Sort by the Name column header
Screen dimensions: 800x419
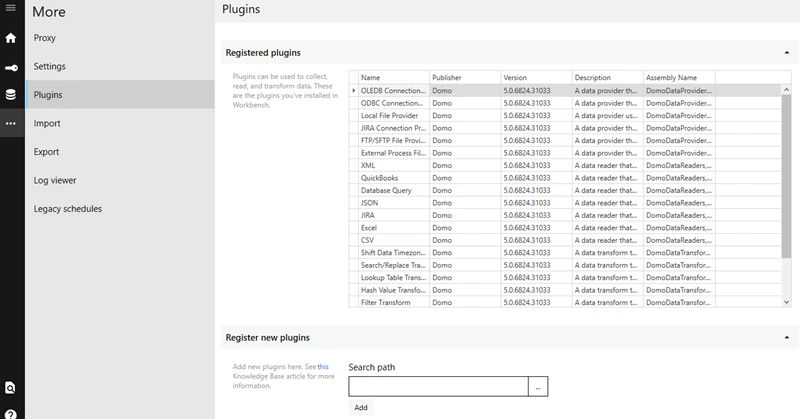[x=394, y=78]
